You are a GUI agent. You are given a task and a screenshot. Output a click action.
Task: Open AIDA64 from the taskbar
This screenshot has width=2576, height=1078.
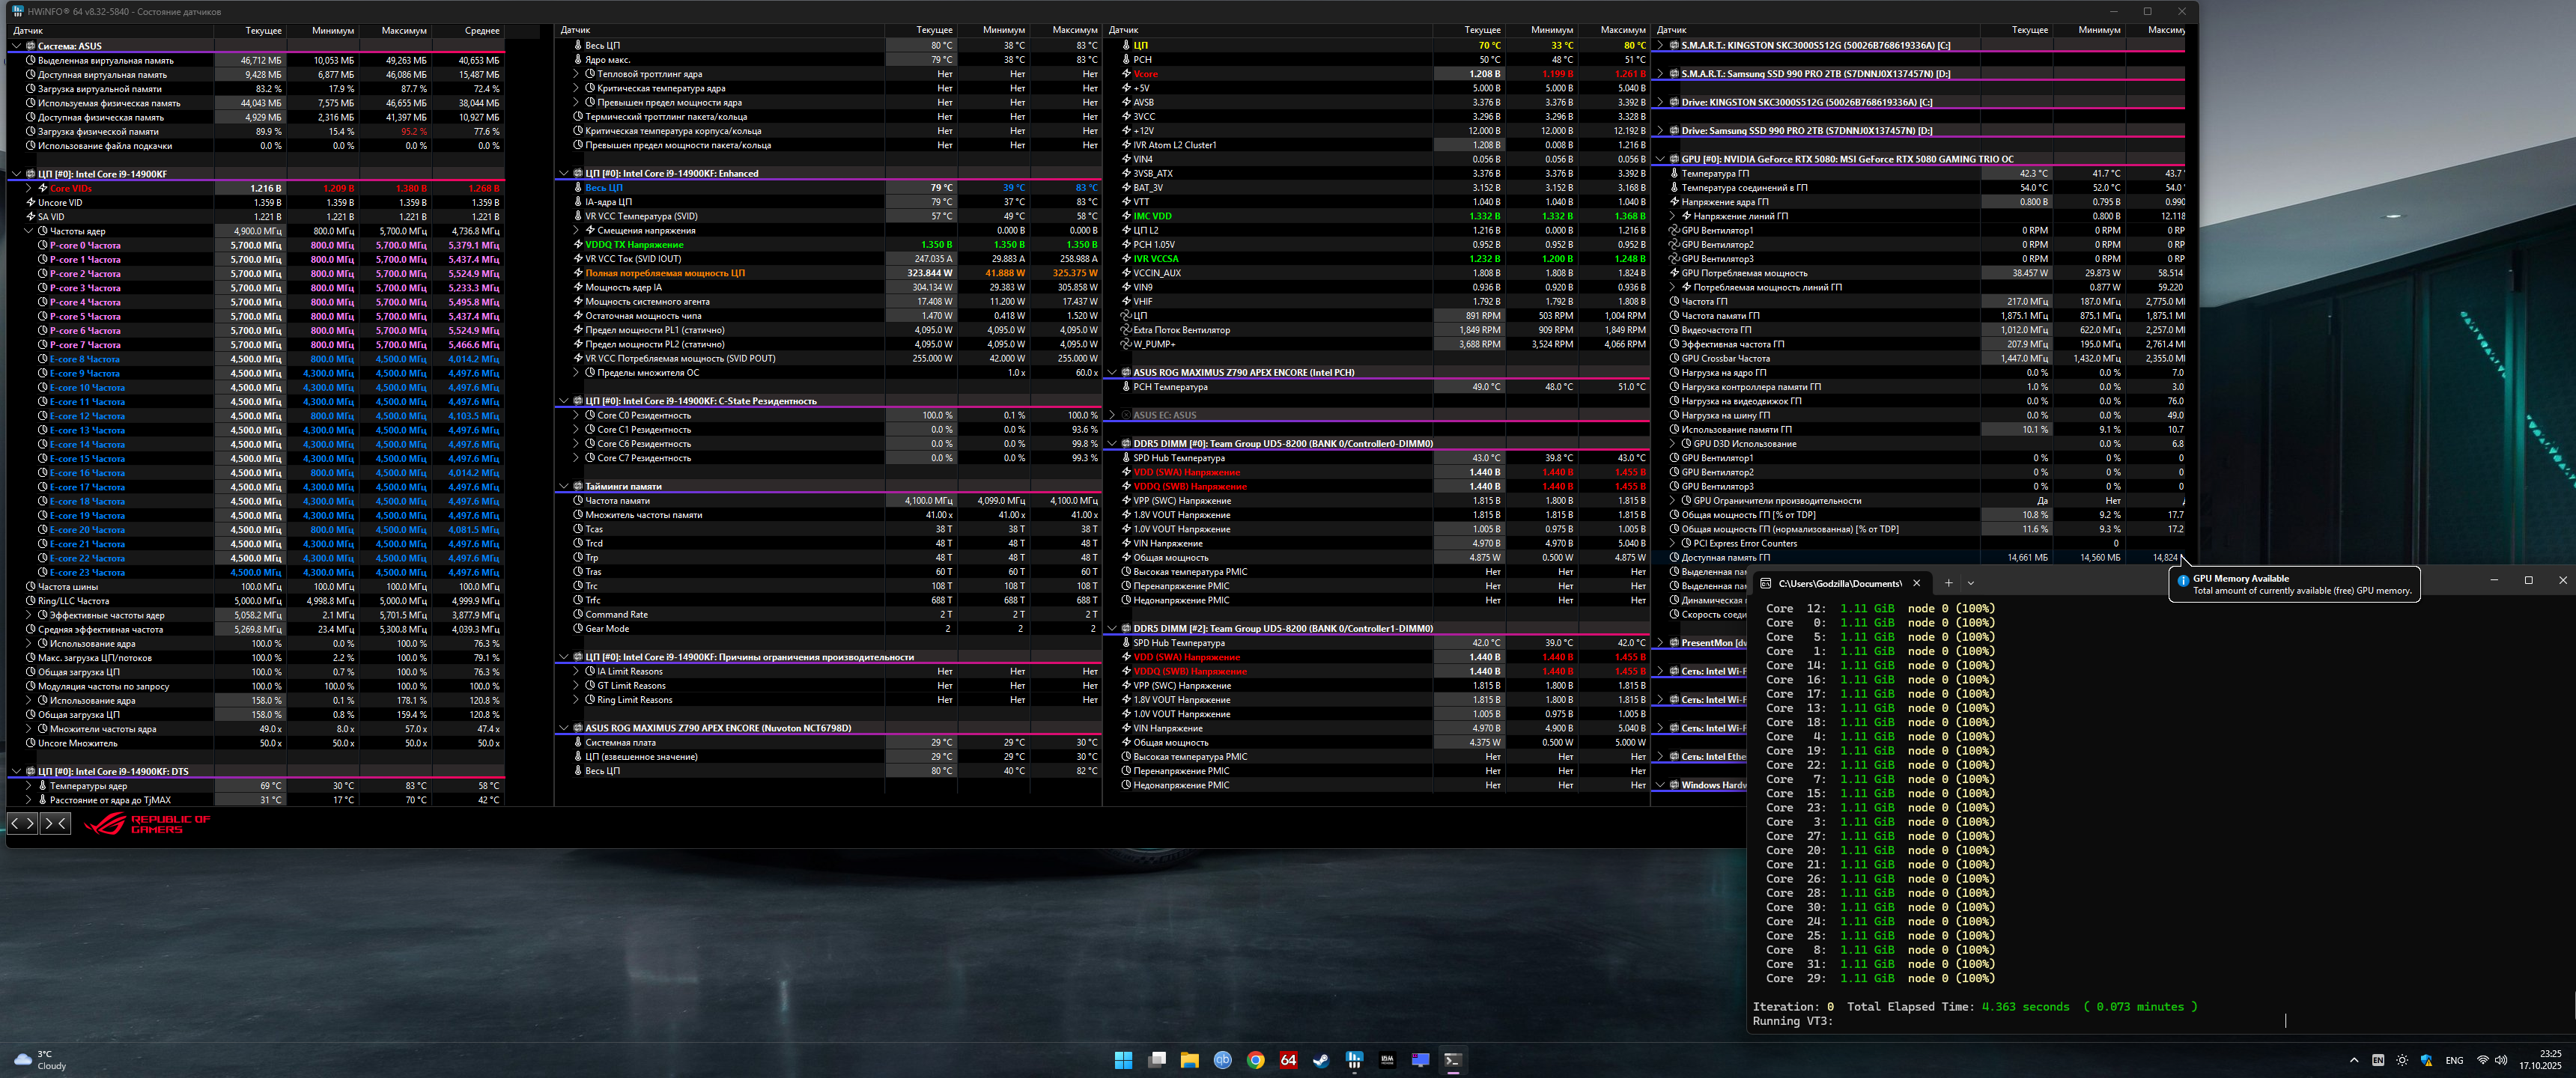[x=1288, y=1060]
